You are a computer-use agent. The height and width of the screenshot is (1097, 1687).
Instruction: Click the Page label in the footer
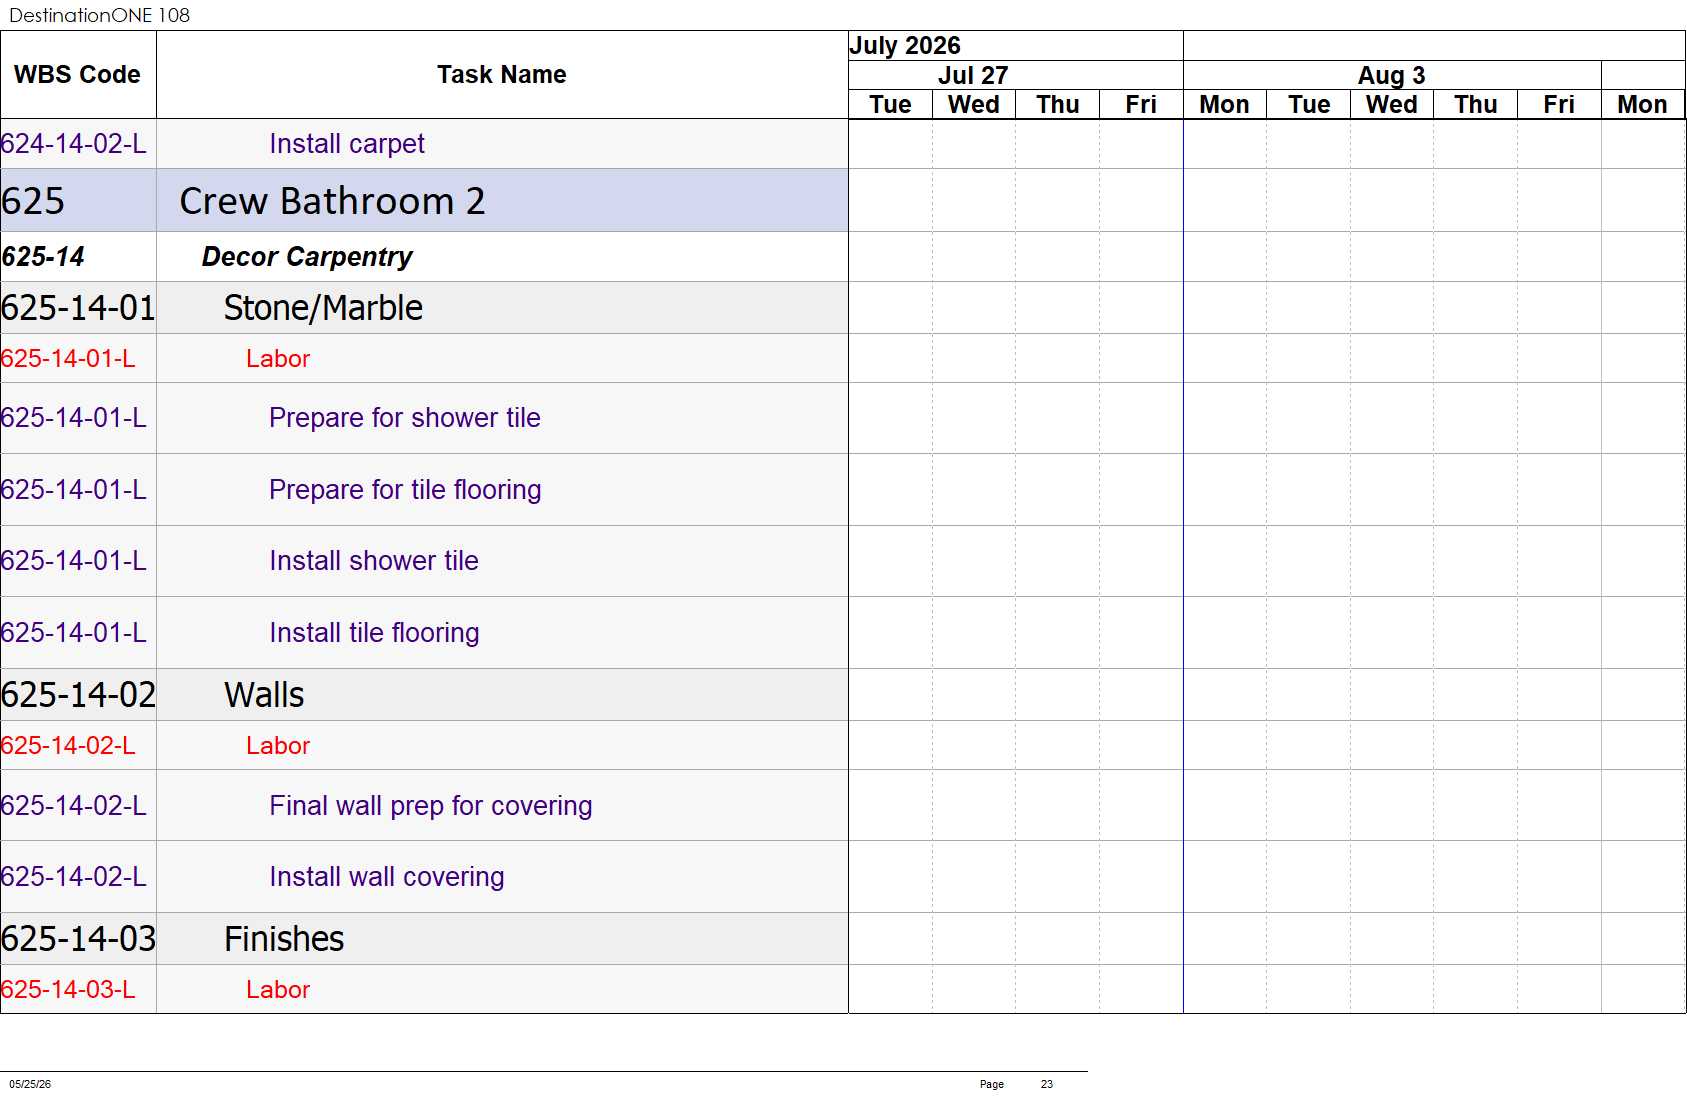pos(992,1084)
